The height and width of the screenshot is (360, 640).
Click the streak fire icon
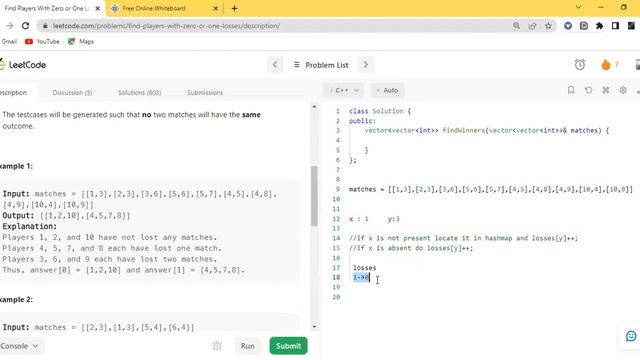click(x=606, y=64)
